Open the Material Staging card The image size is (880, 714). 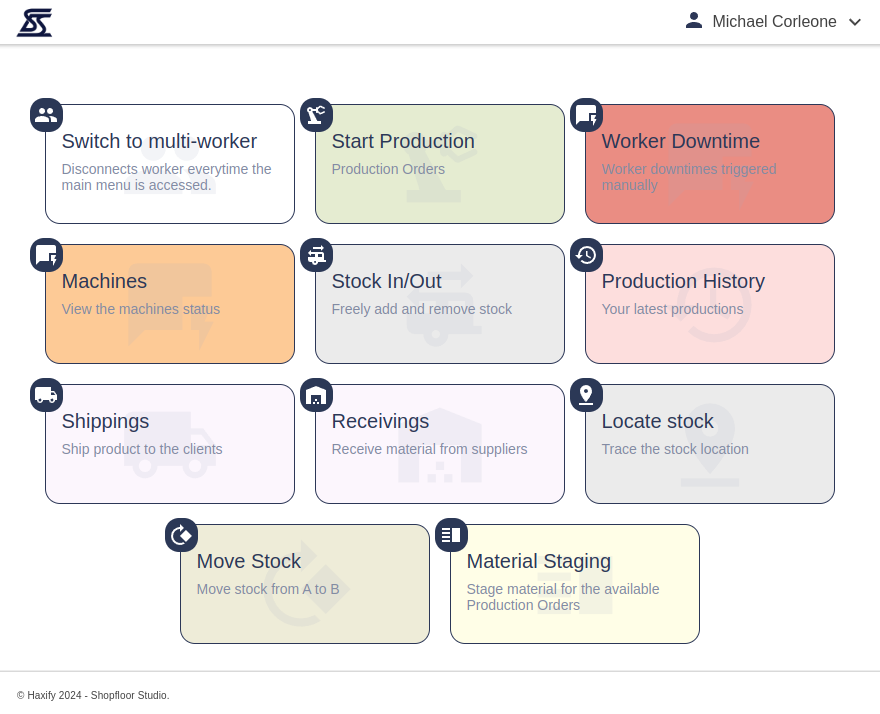coord(575,585)
